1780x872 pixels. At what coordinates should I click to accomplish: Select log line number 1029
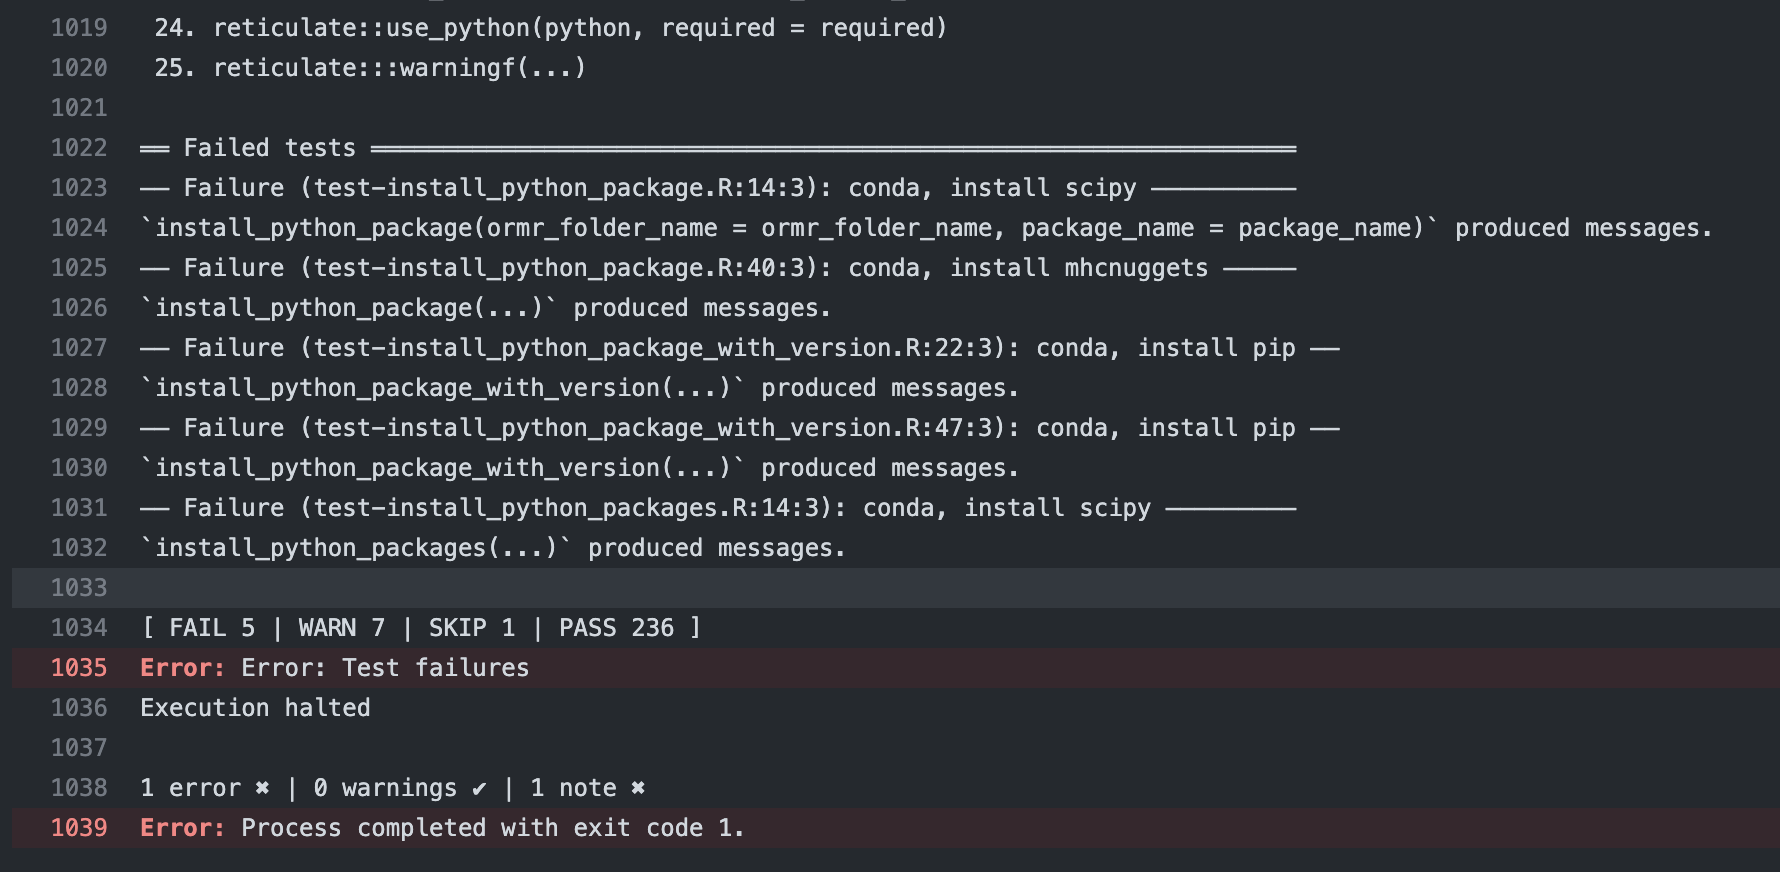(79, 428)
